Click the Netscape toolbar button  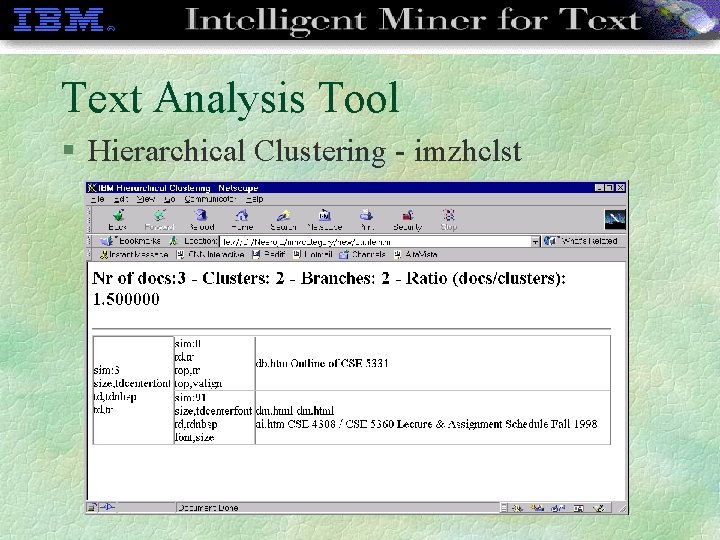[324, 219]
